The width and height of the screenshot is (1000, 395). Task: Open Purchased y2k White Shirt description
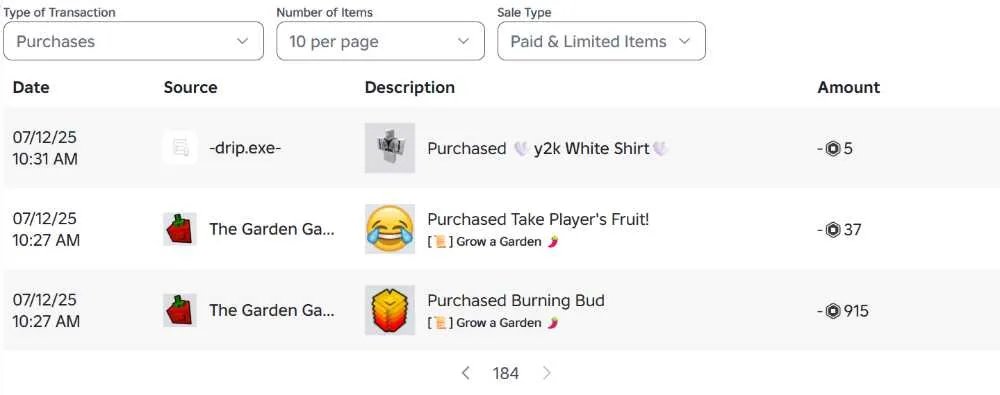(548, 149)
